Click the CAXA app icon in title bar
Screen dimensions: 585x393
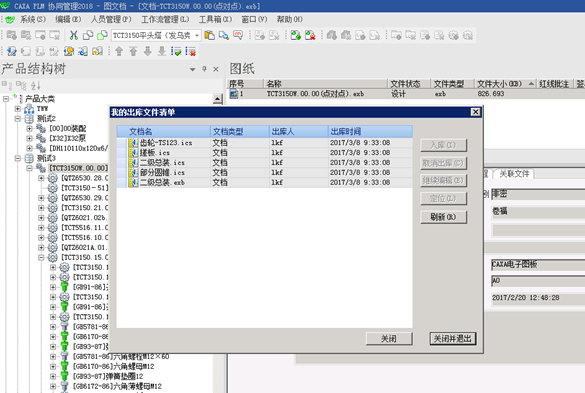click(x=6, y=6)
